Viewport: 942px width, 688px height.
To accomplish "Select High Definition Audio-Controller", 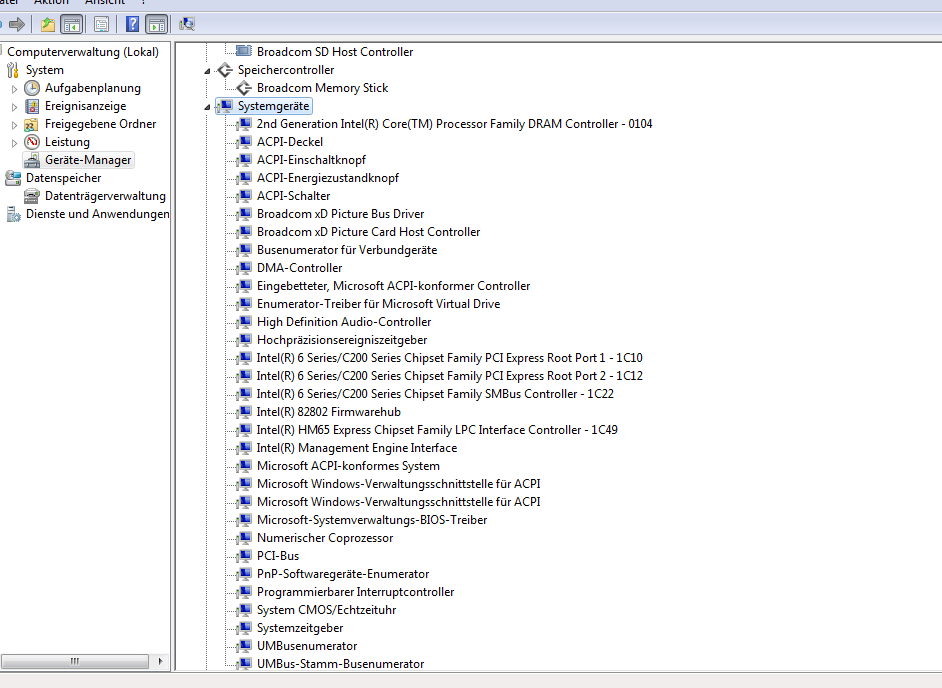I will (344, 322).
